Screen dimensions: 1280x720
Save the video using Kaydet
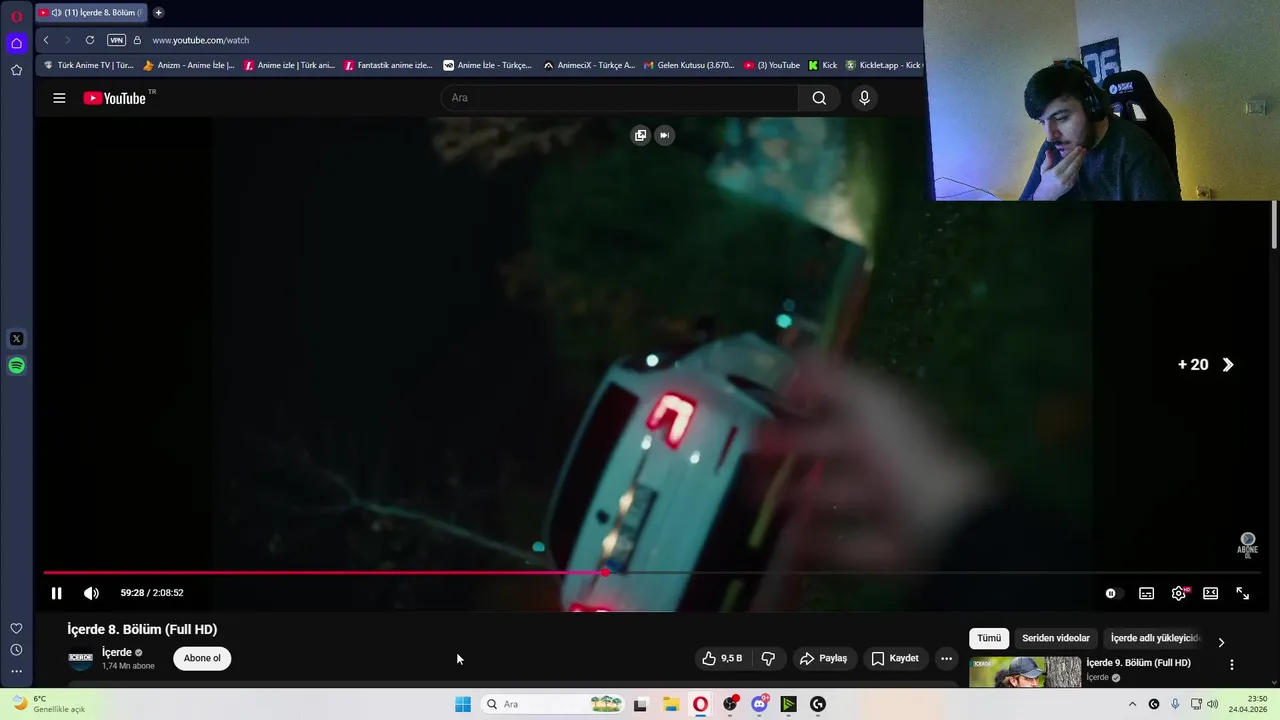(895, 658)
